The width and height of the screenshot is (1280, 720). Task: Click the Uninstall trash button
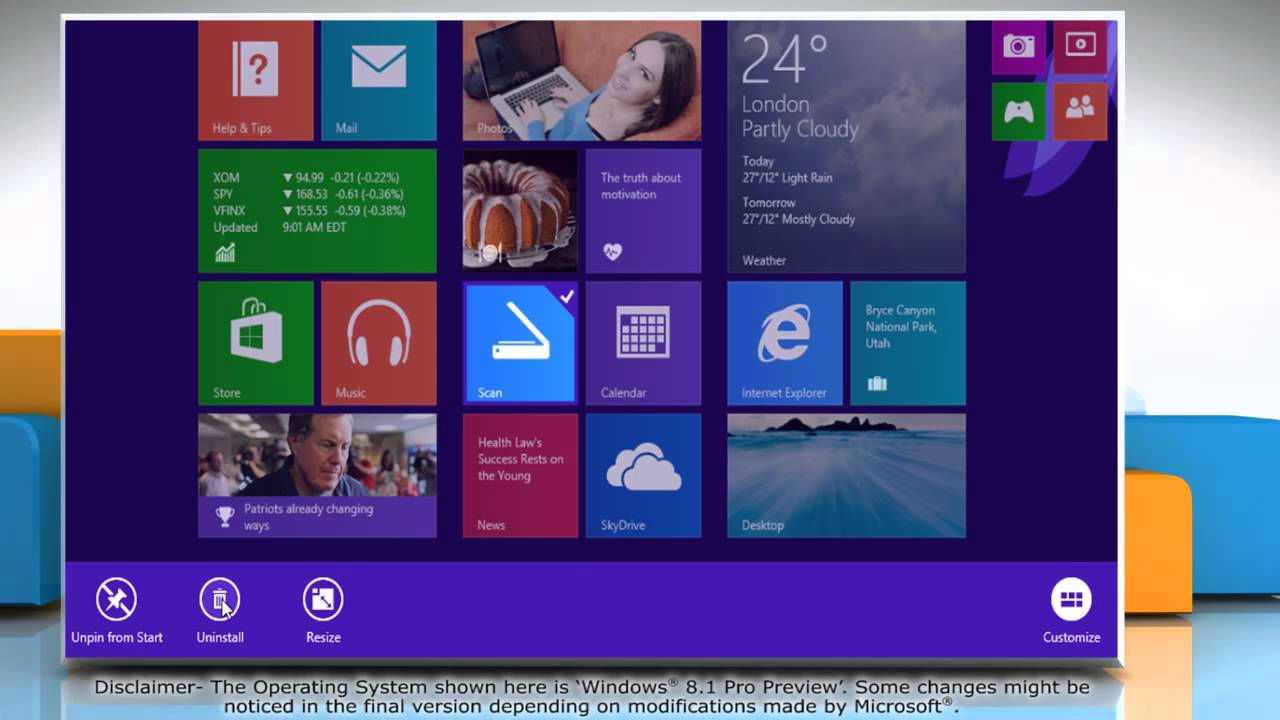pyautogui.click(x=220, y=611)
